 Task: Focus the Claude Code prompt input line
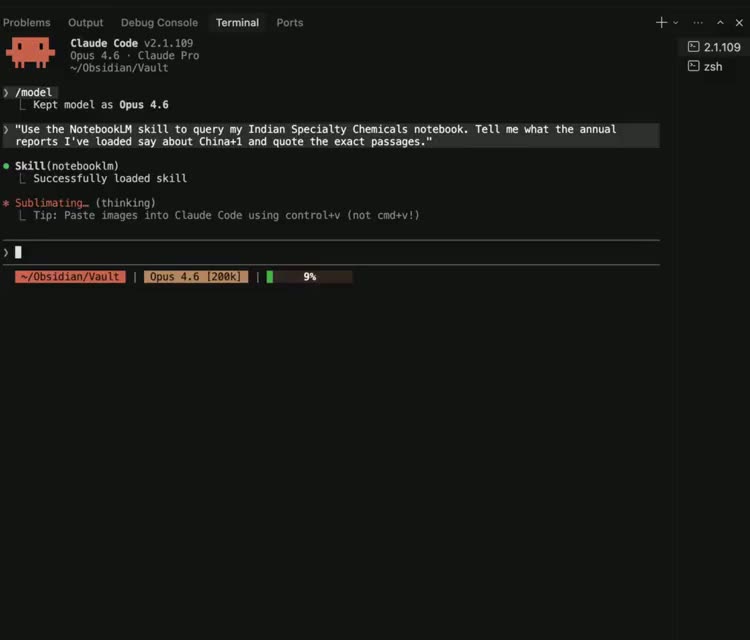pos(300,252)
